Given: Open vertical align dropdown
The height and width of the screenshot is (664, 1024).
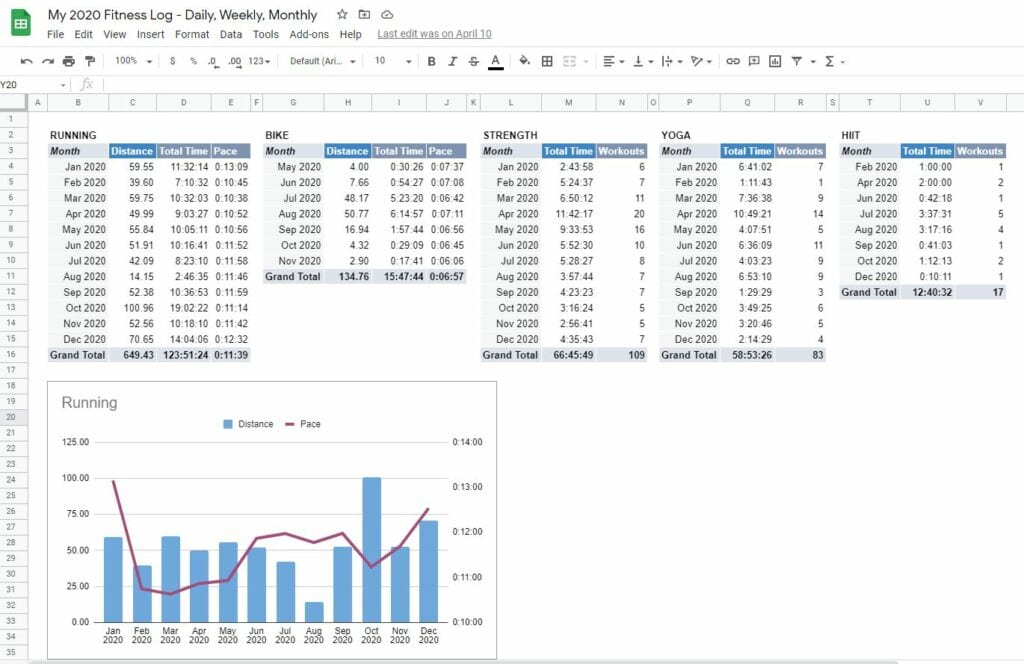Looking at the screenshot, I should (x=643, y=61).
